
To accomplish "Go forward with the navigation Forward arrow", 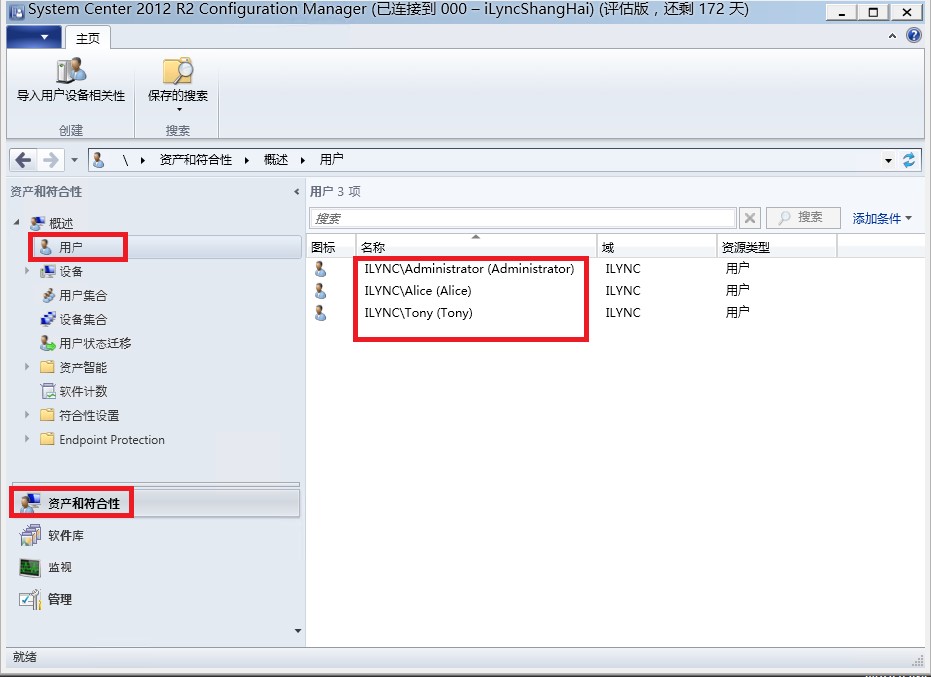I will (x=51, y=160).
